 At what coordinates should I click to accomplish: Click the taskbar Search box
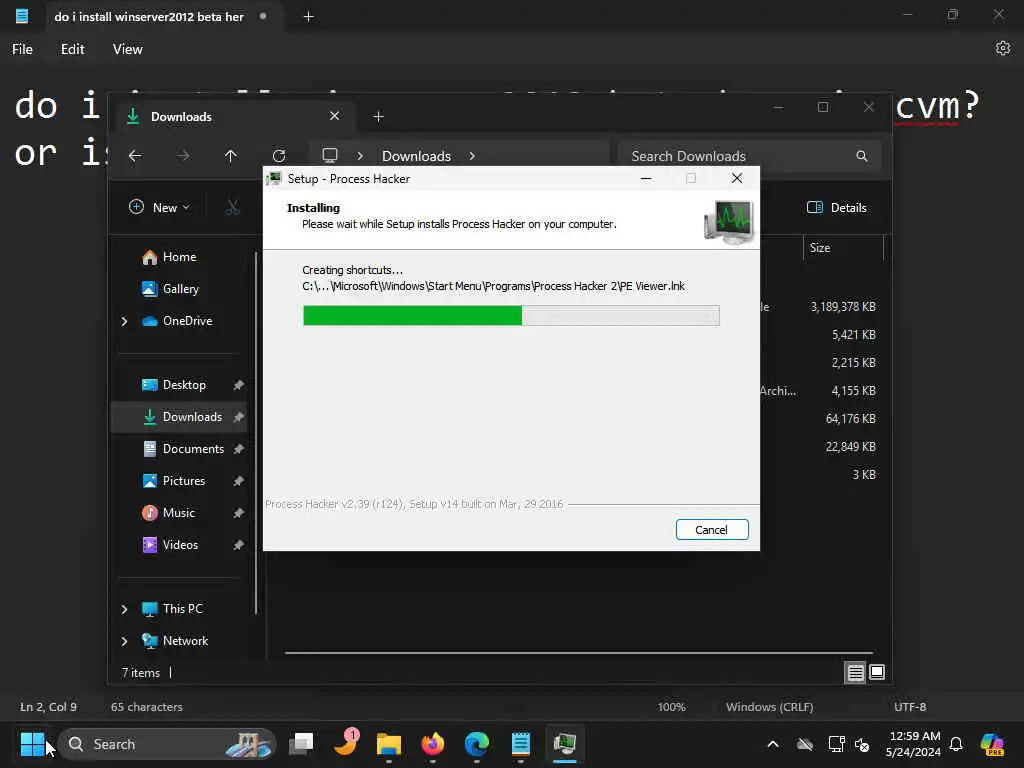click(168, 744)
